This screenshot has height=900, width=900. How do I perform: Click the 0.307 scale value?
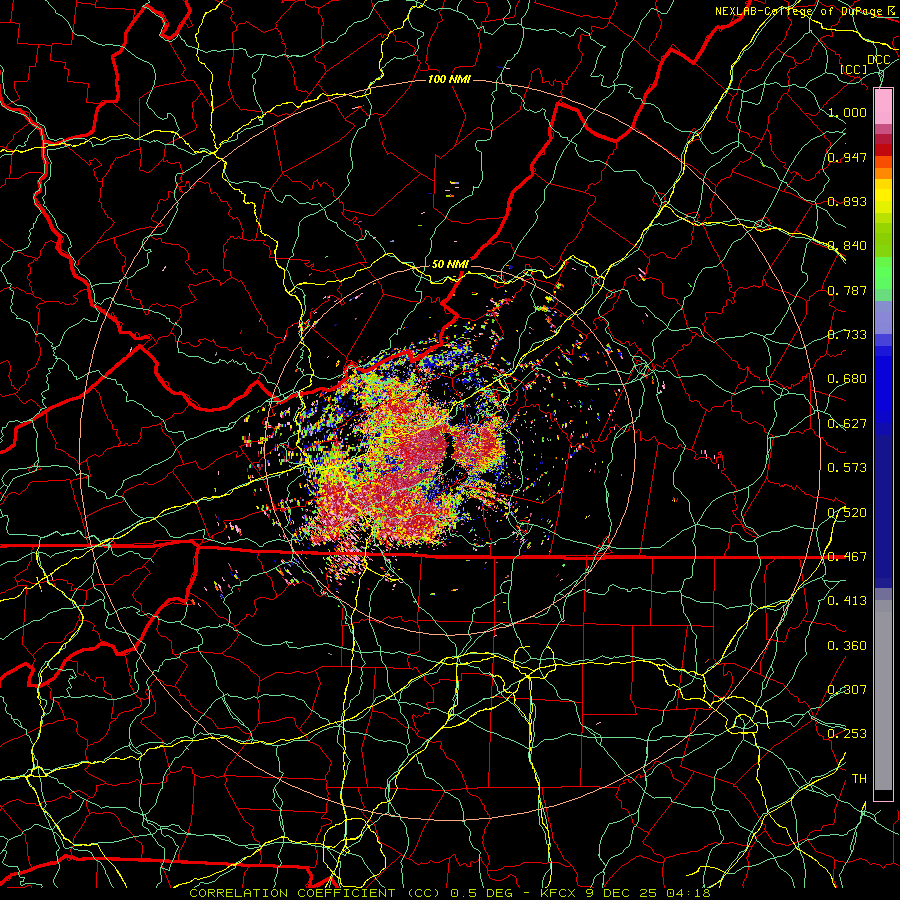click(847, 690)
